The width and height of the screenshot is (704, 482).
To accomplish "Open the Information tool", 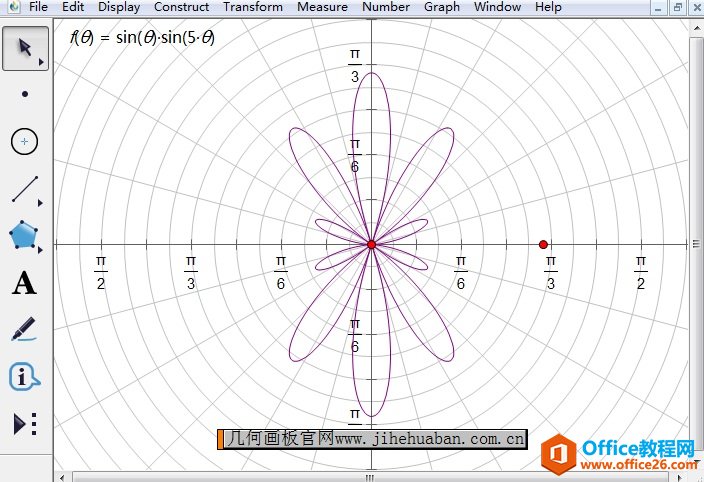I will pos(24,377).
